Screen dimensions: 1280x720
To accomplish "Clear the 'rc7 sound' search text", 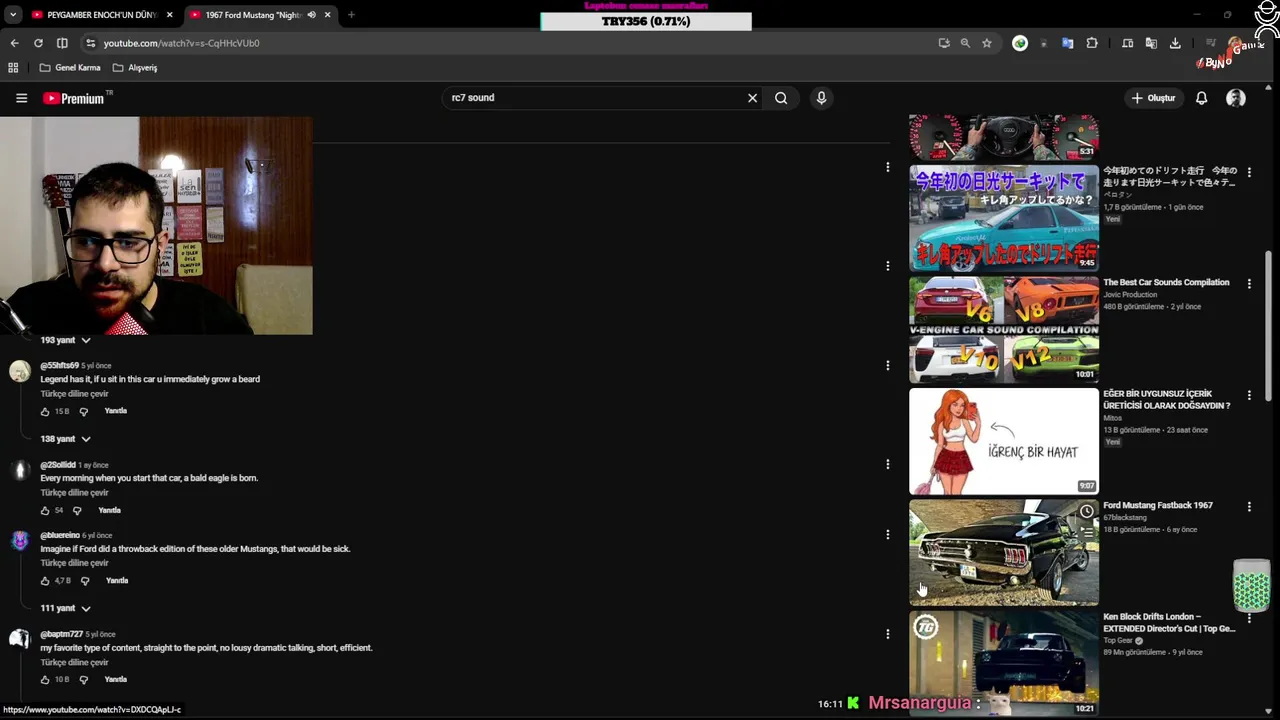I will point(752,98).
